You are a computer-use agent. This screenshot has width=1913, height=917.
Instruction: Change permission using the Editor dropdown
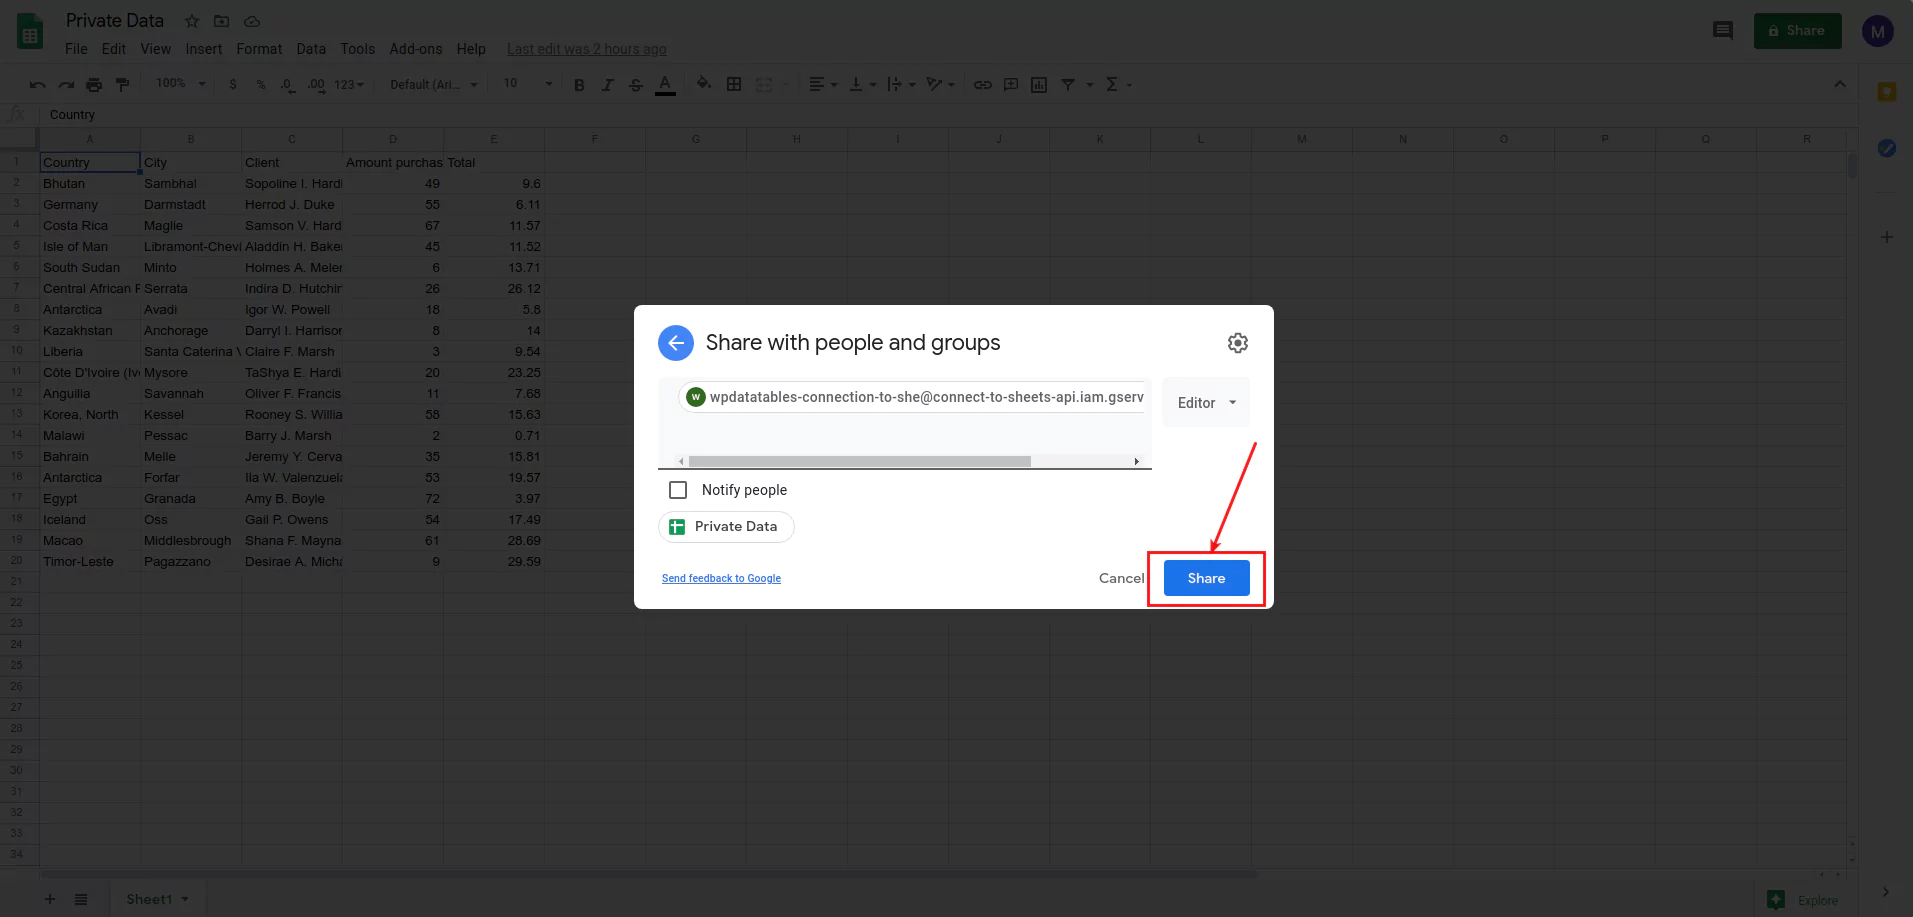[1205, 402]
